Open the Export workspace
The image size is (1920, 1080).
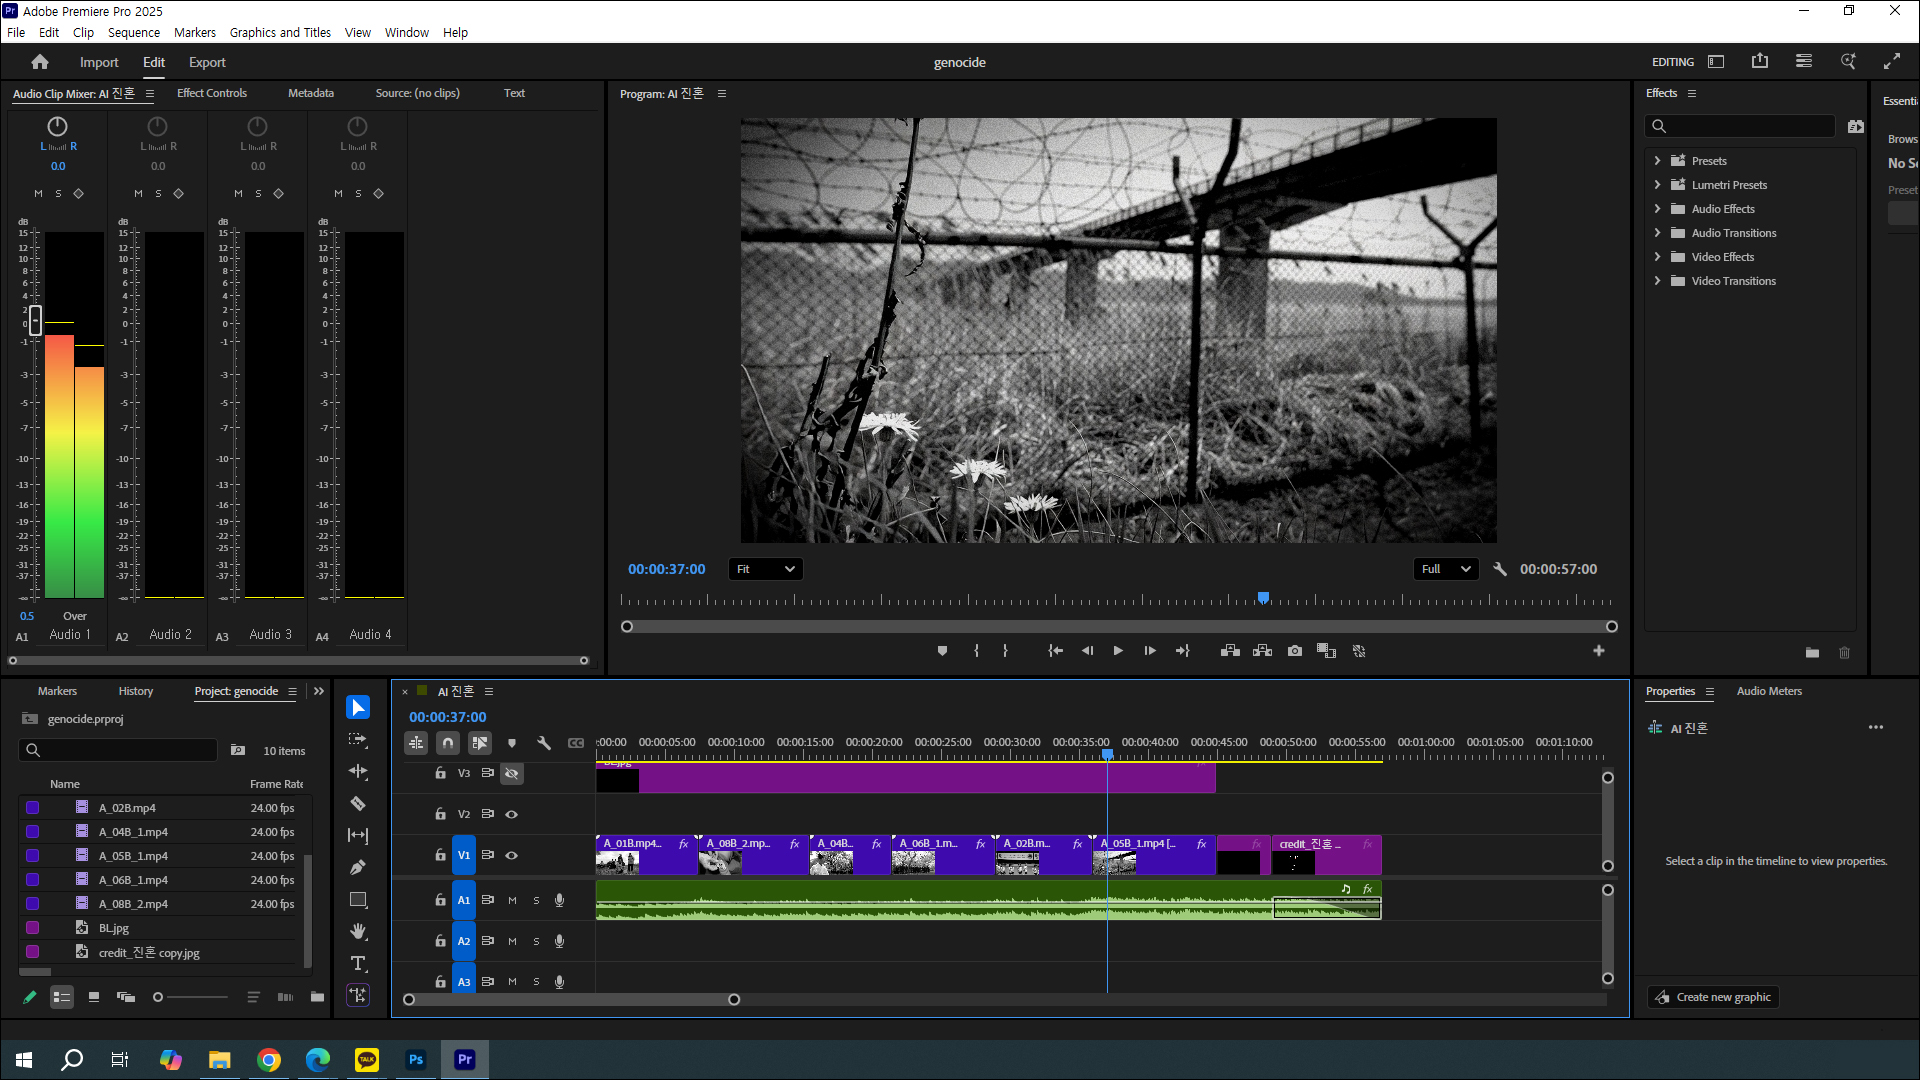point(207,62)
